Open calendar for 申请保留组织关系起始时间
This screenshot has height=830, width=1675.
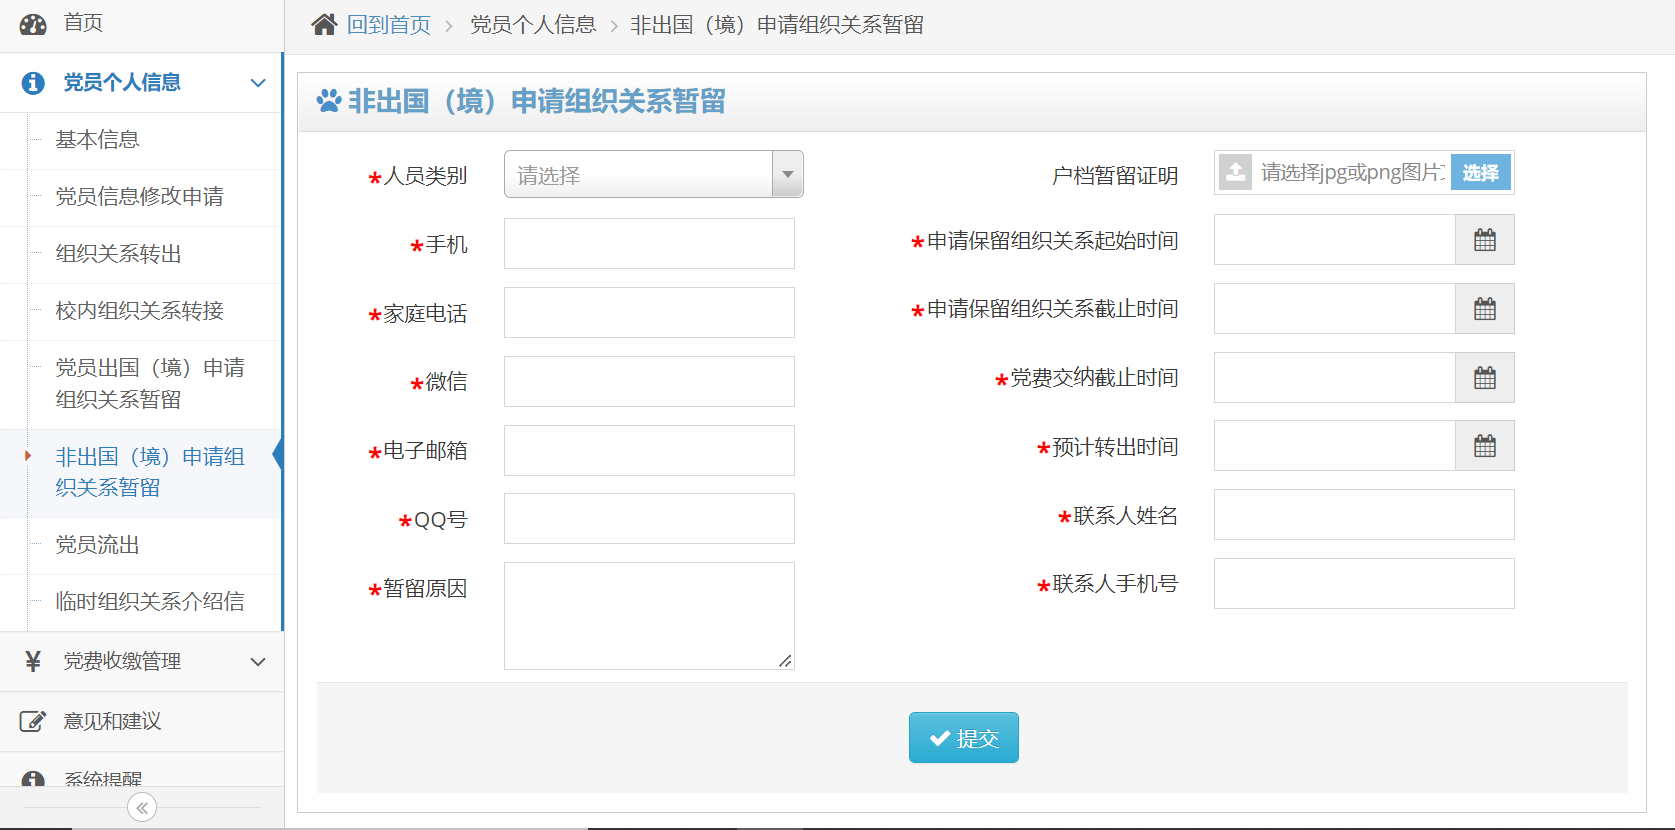click(x=1484, y=240)
